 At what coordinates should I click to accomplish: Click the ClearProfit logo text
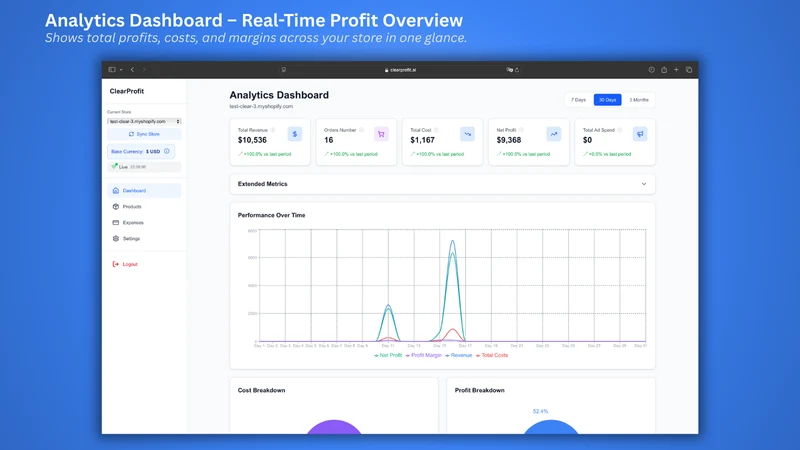(127, 91)
